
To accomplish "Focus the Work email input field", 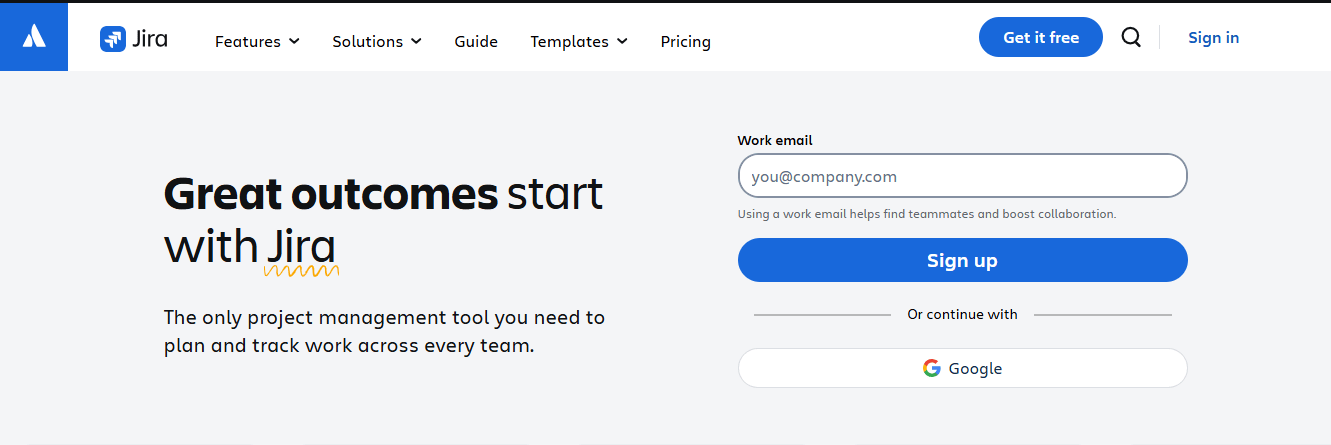I will 962,176.
